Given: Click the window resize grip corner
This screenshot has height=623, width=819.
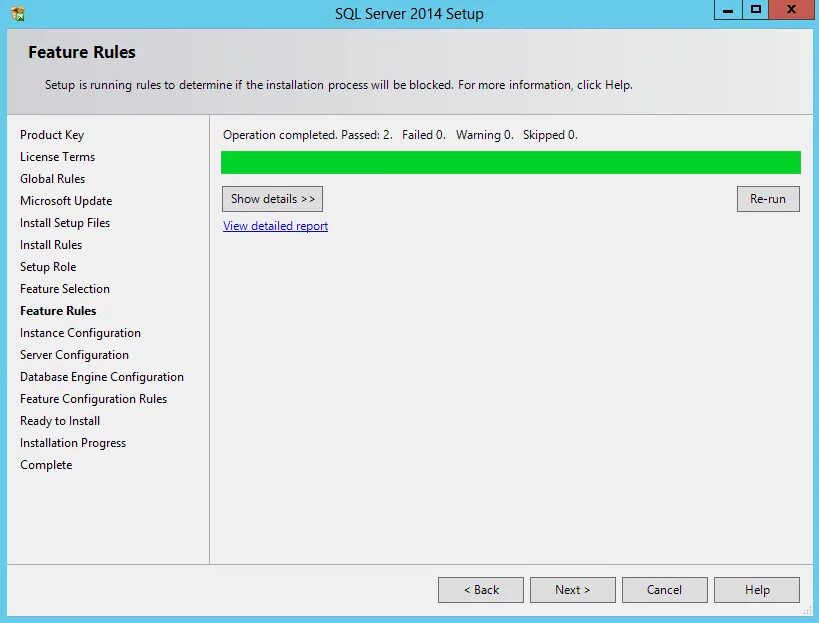Looking at the screenshot, I should click(x=808, y=610).
